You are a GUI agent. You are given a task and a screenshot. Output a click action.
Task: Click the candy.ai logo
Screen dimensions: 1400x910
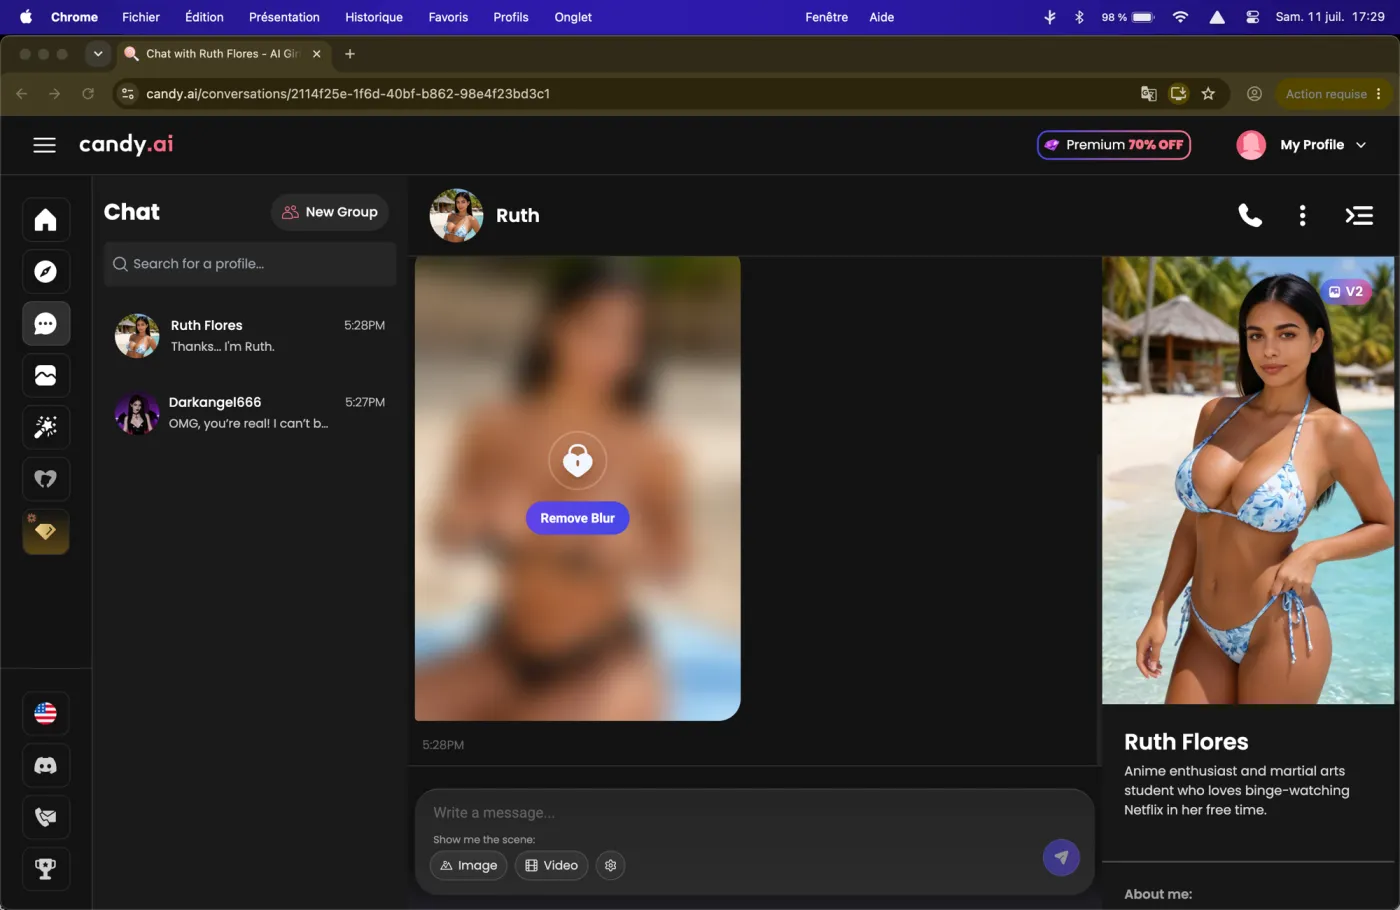[126, 145]
